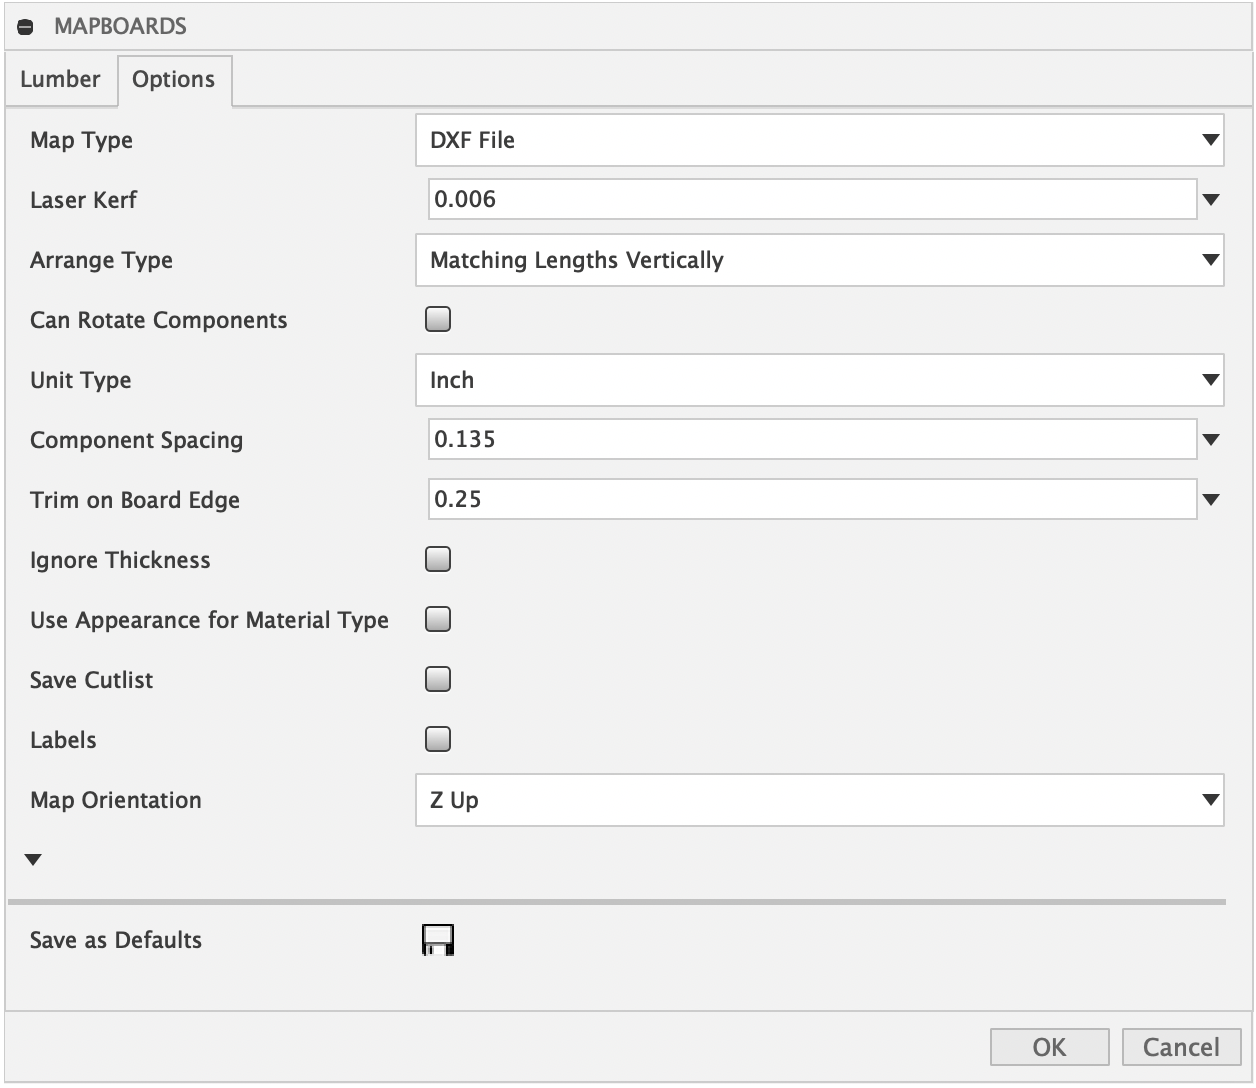
Task: Open the Map Type dropdown
Action: coord(819,140)
